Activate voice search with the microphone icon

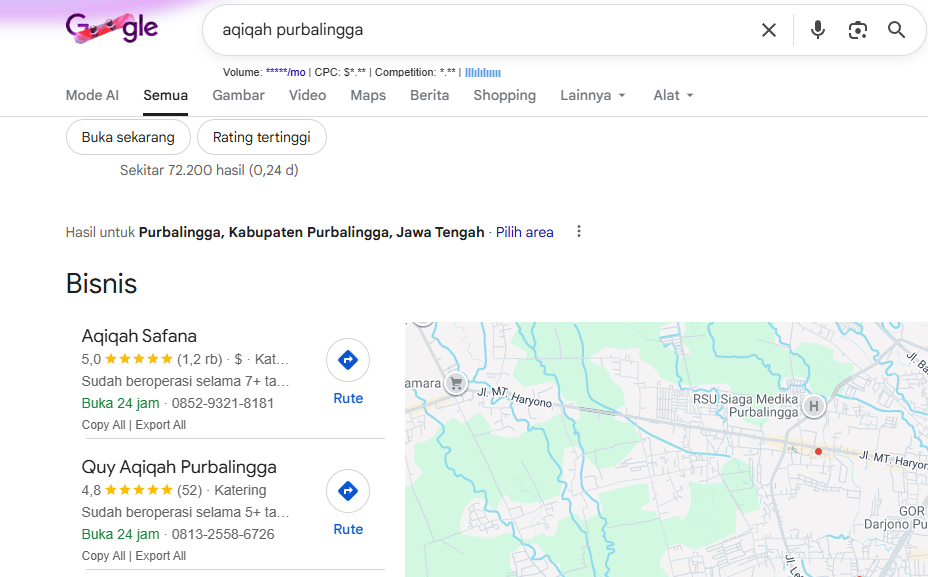817,30
